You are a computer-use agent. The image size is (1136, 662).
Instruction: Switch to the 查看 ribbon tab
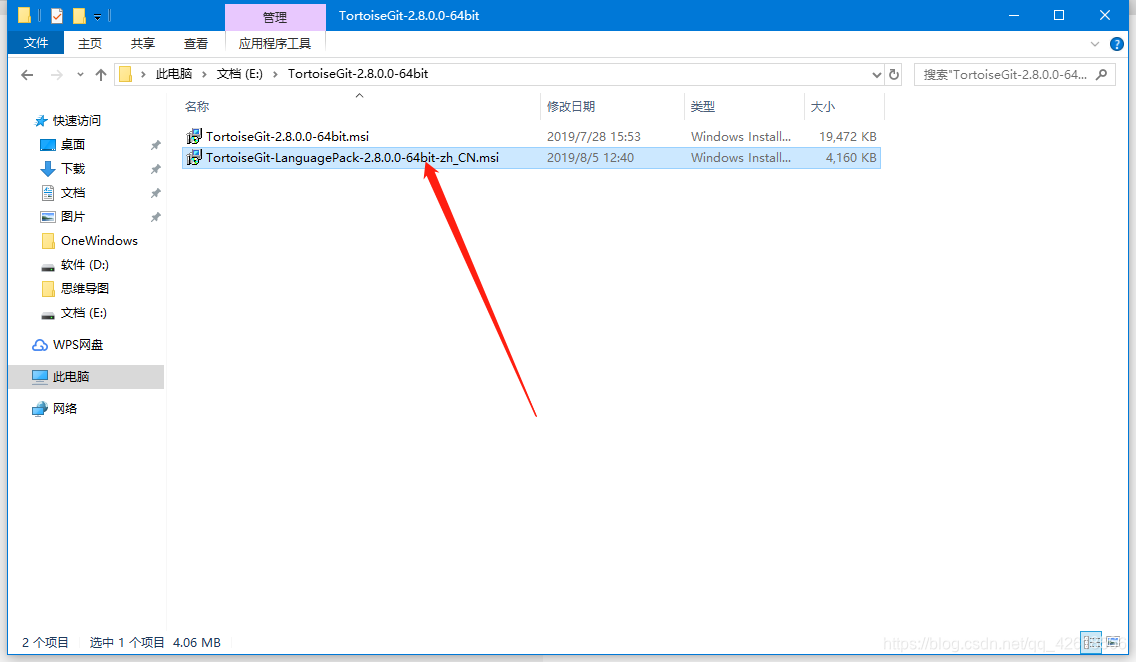[x=196, y=43]
